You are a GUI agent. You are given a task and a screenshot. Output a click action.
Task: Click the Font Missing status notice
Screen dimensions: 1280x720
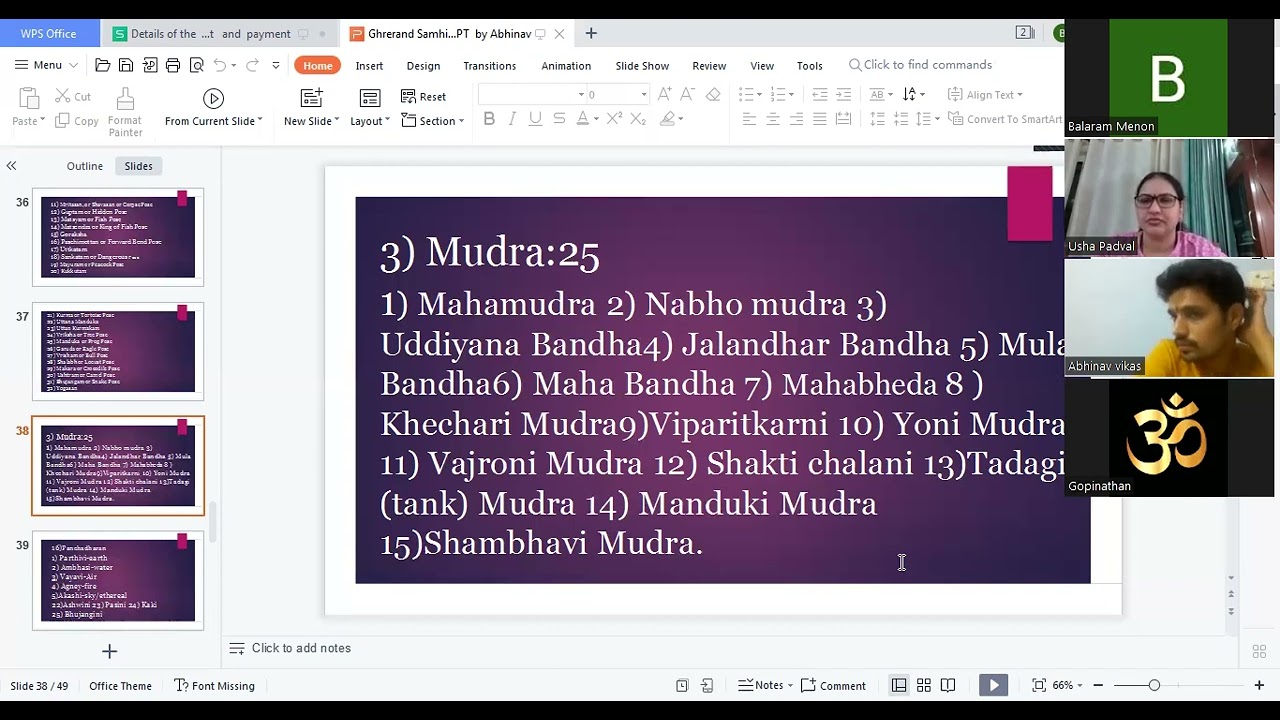(215, 686)
